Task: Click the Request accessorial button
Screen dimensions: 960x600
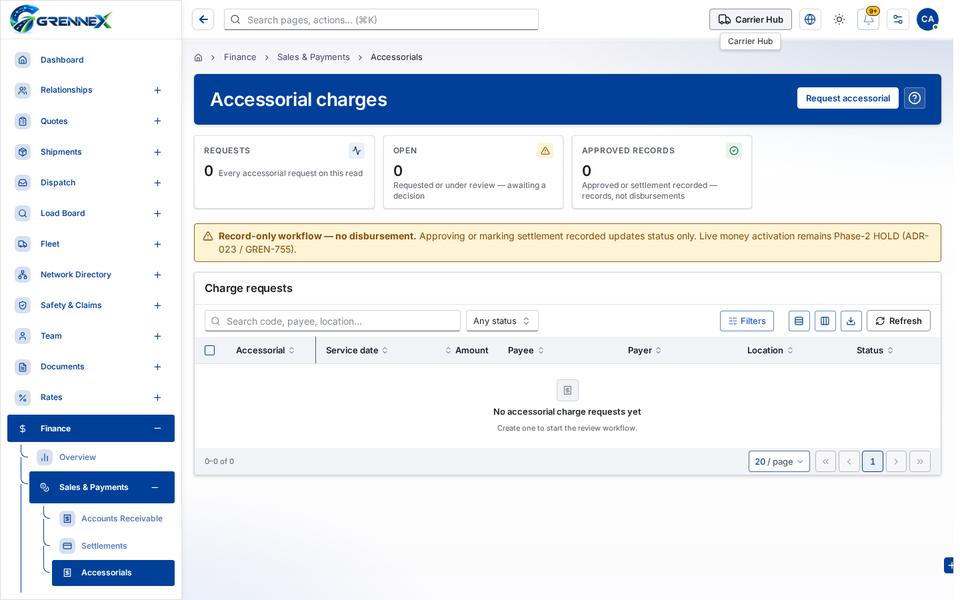Action: click(x=847, y=98)
